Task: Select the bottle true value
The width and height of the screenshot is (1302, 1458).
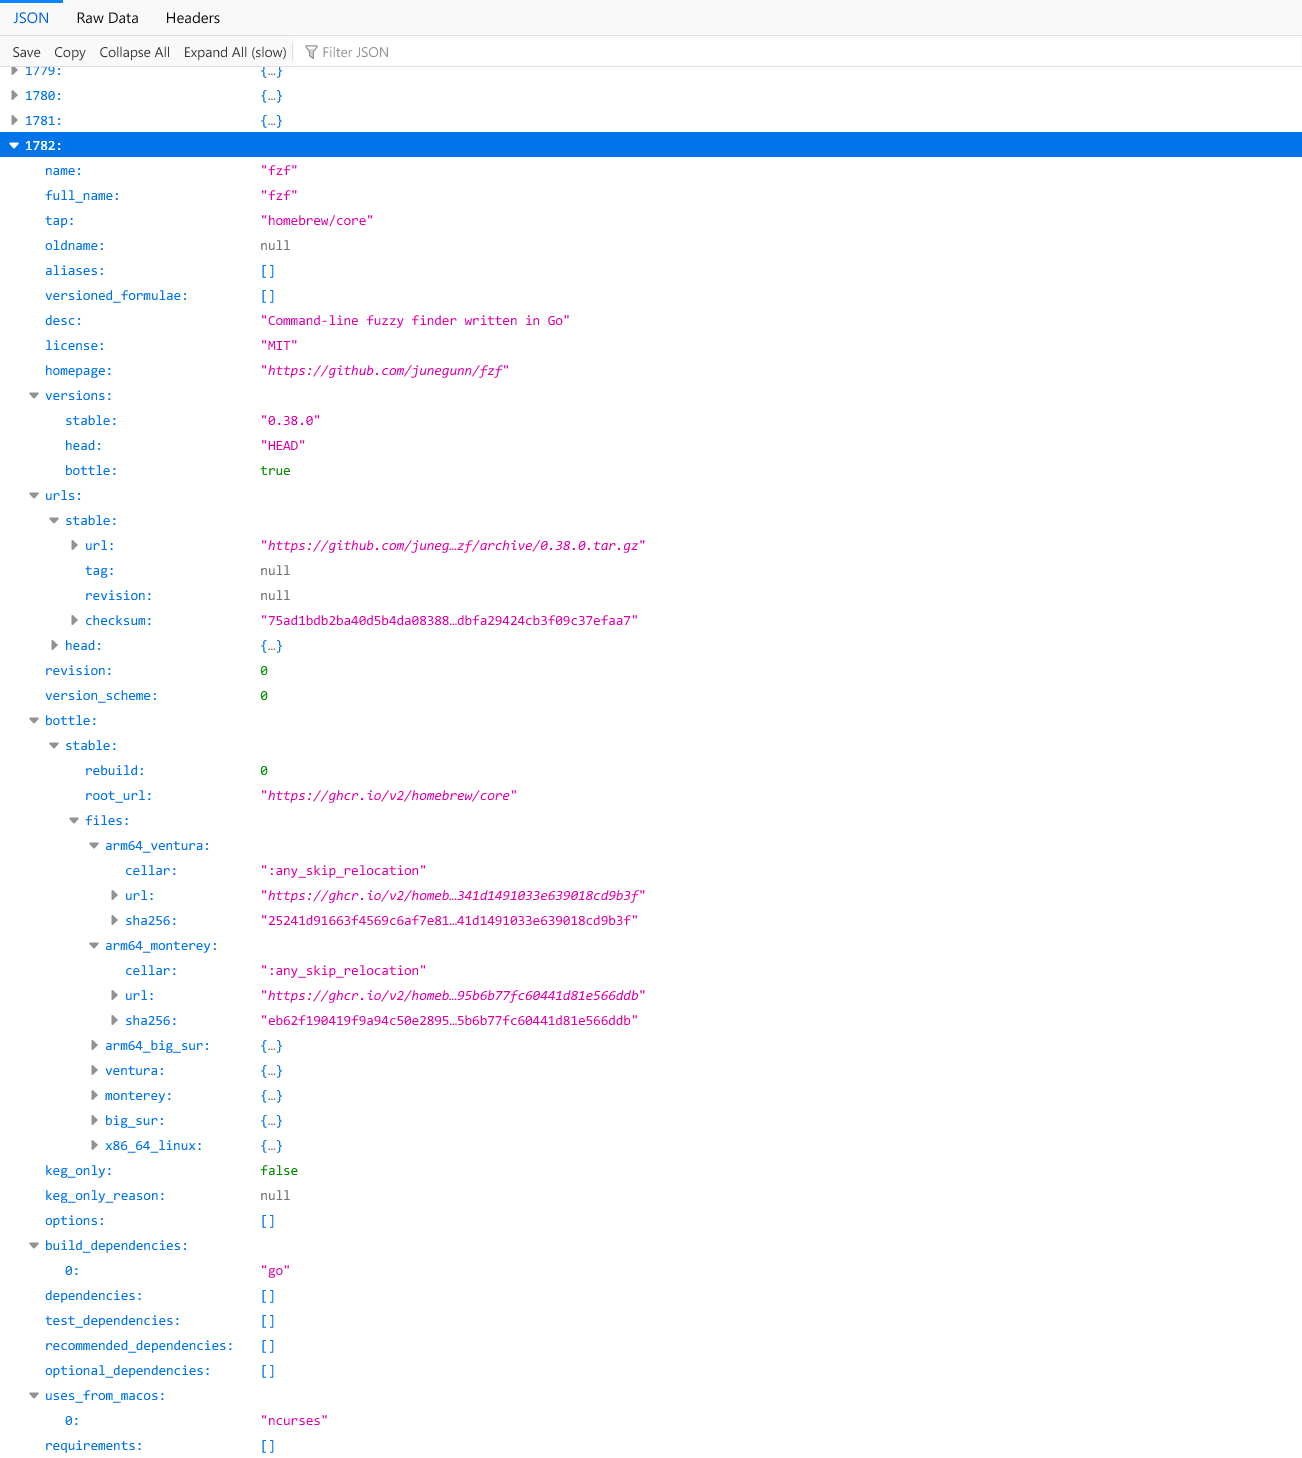Action: click(275, 470)
